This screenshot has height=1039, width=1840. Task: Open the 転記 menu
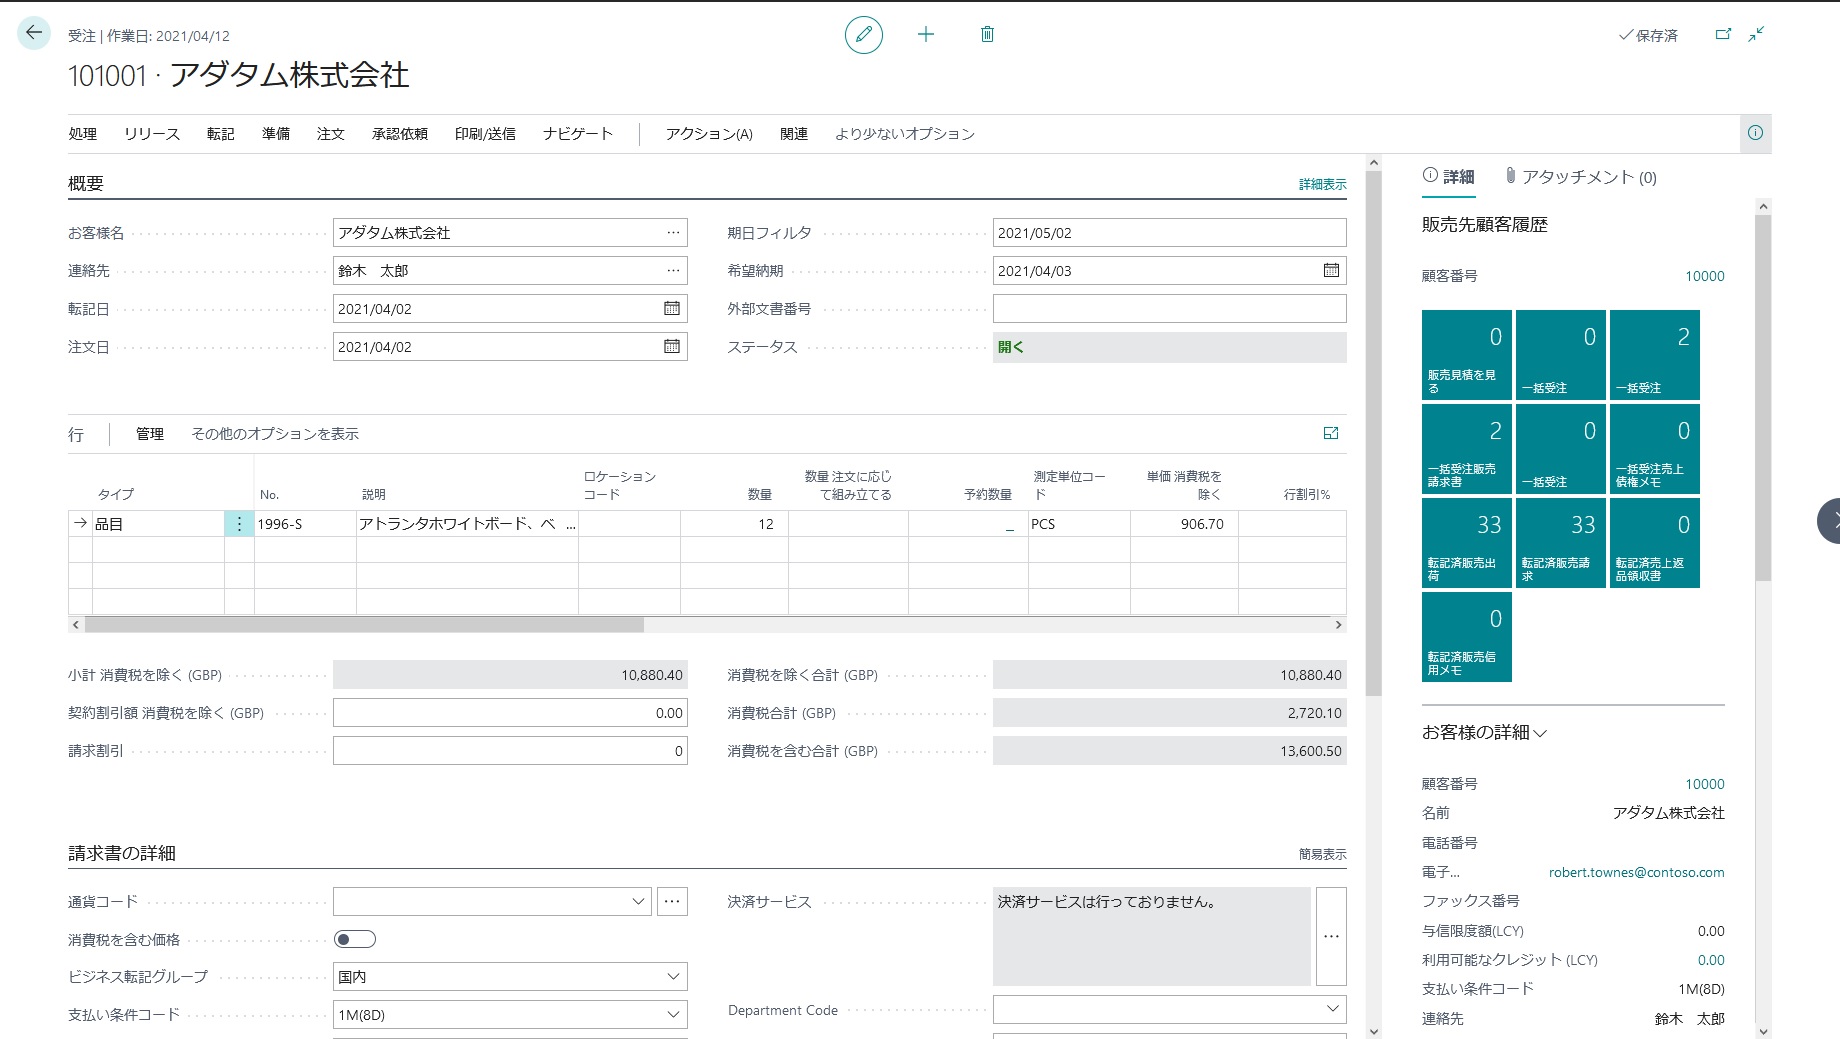(x=221, y=134)
